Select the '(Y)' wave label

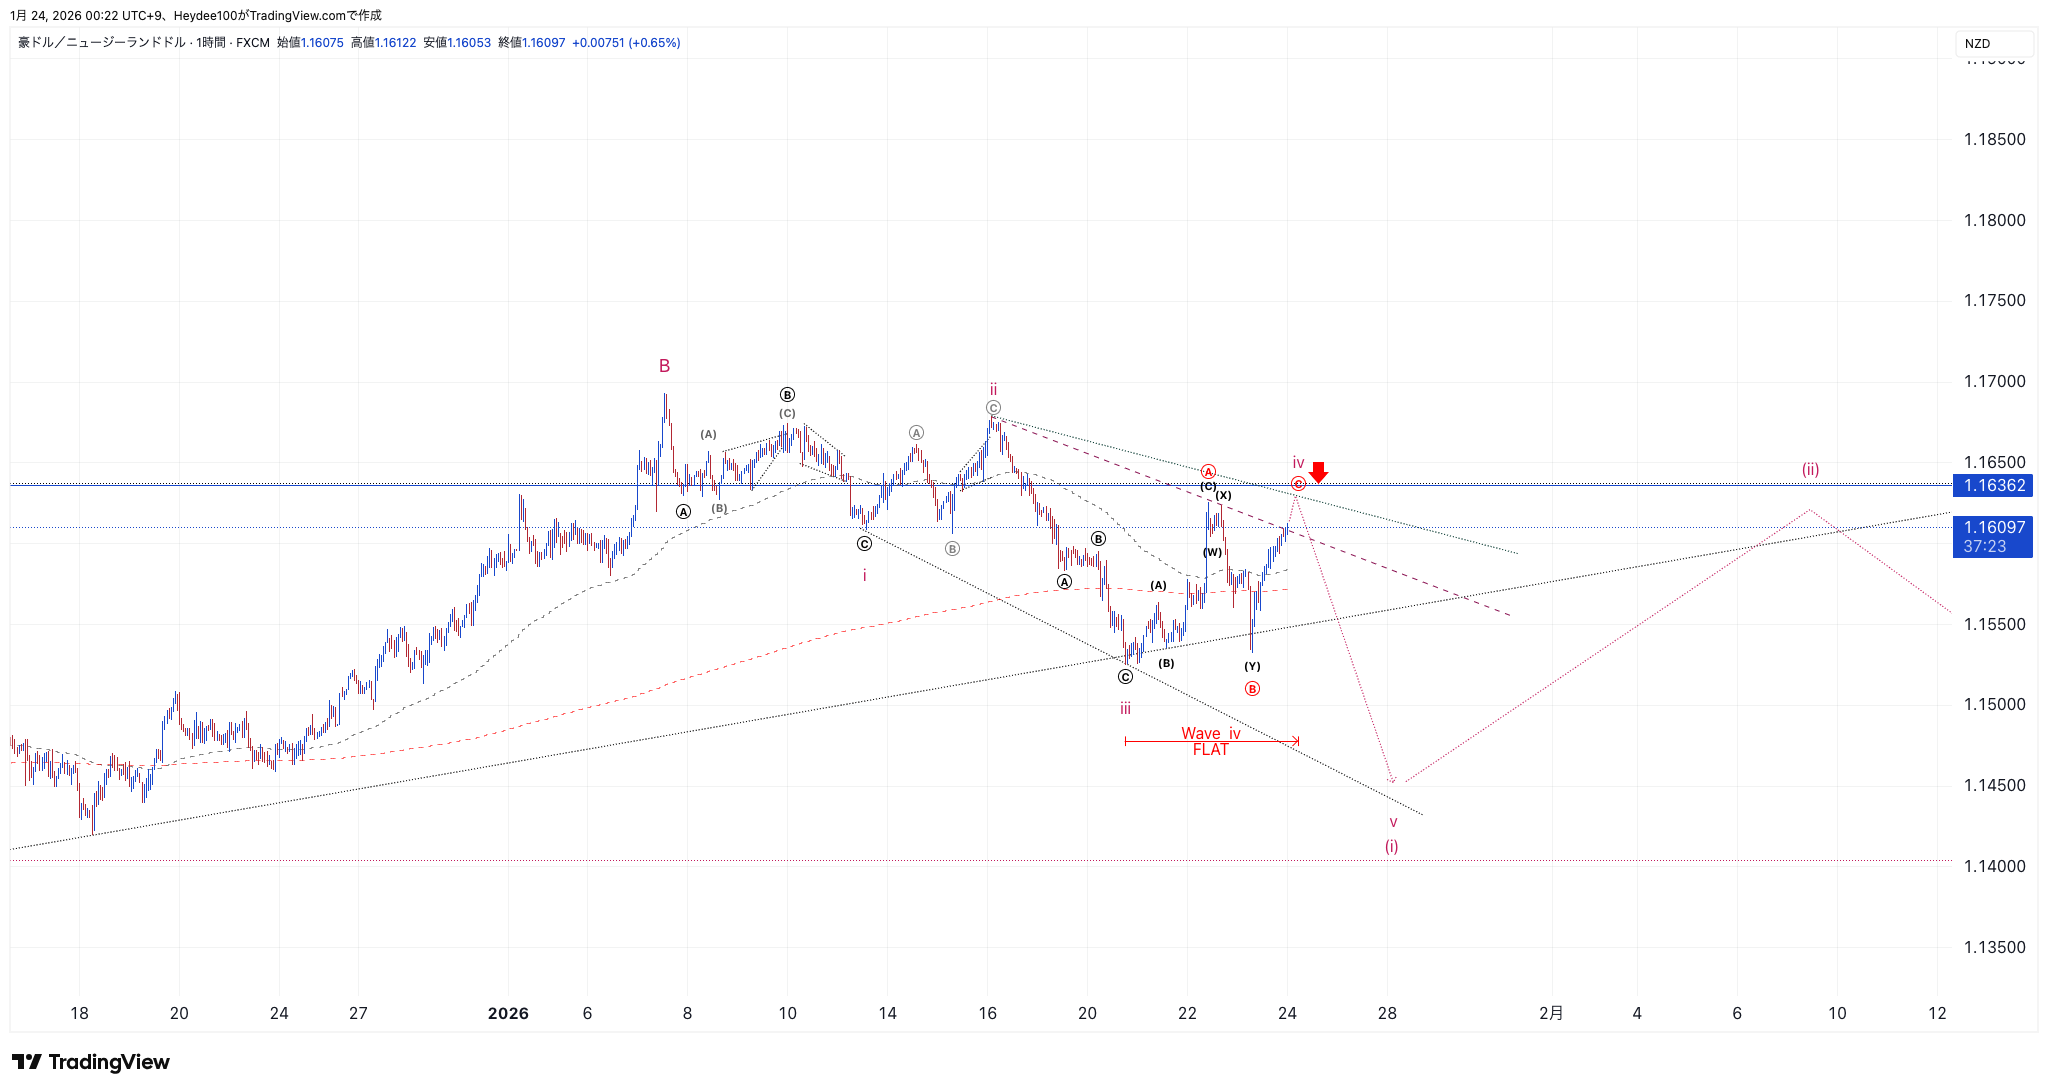(1252, 666)
